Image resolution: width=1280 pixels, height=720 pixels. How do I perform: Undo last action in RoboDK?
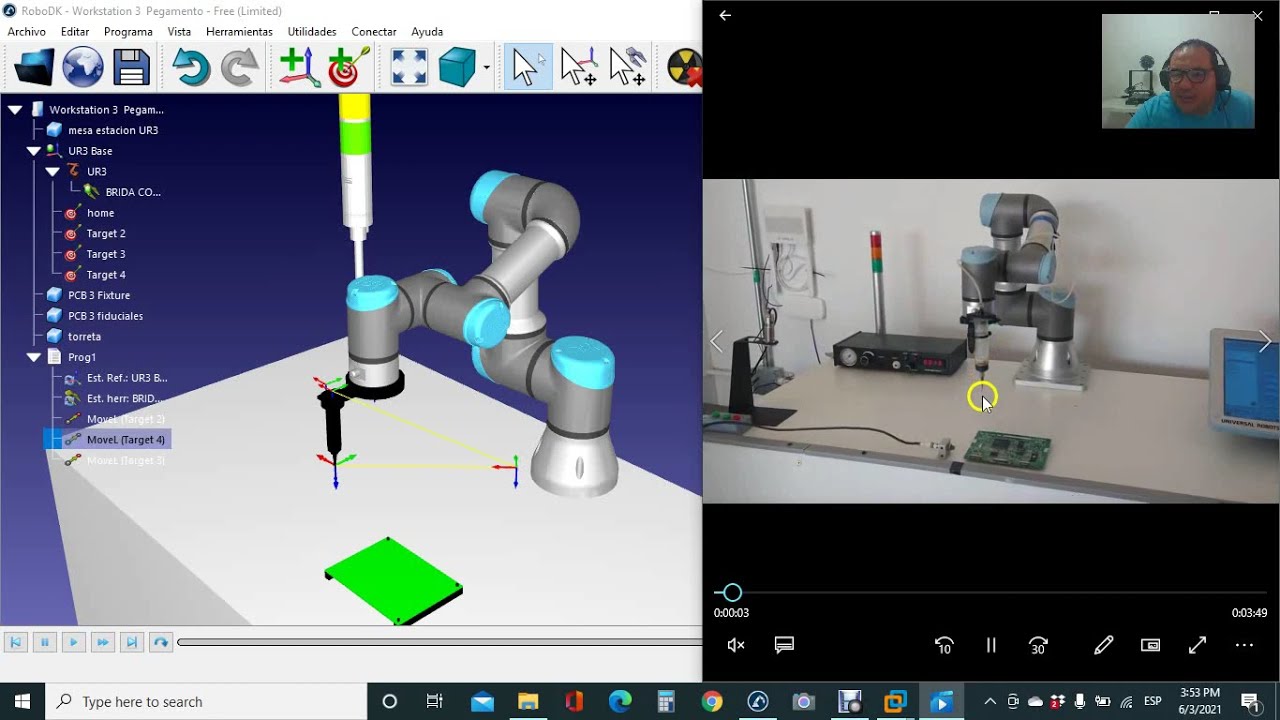pyautogui.click(x=191, y=68)
